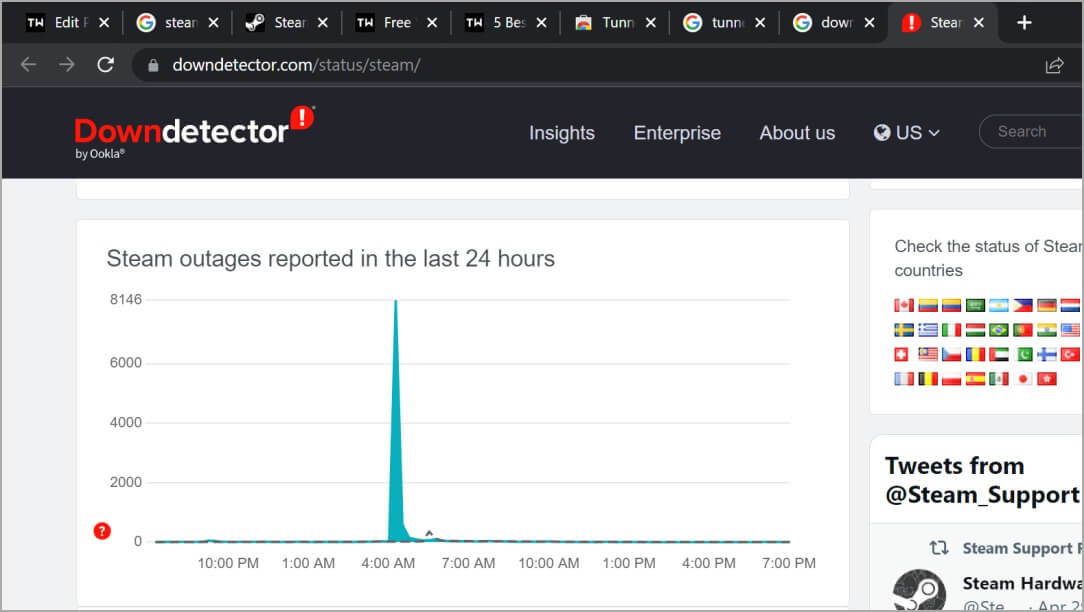Choose the Philippines flag
This screenshot has height=612, width=1084.
pos(1022,306)
